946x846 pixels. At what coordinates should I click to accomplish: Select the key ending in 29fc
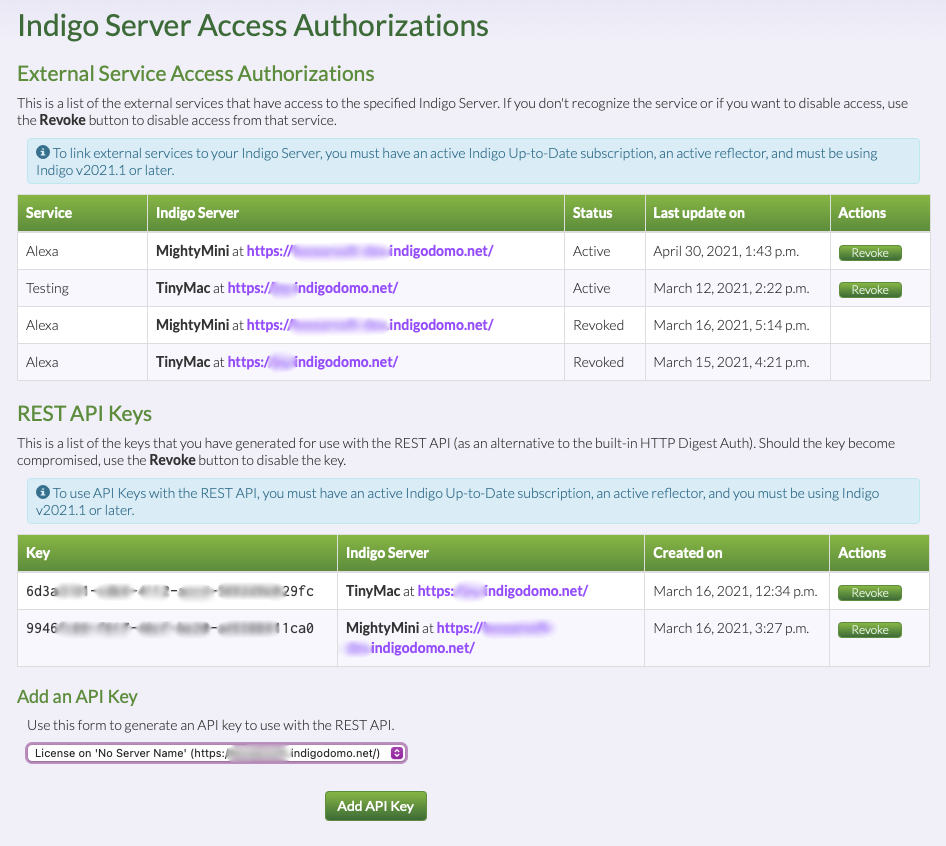pyautogui.click(x=170, y=591)
